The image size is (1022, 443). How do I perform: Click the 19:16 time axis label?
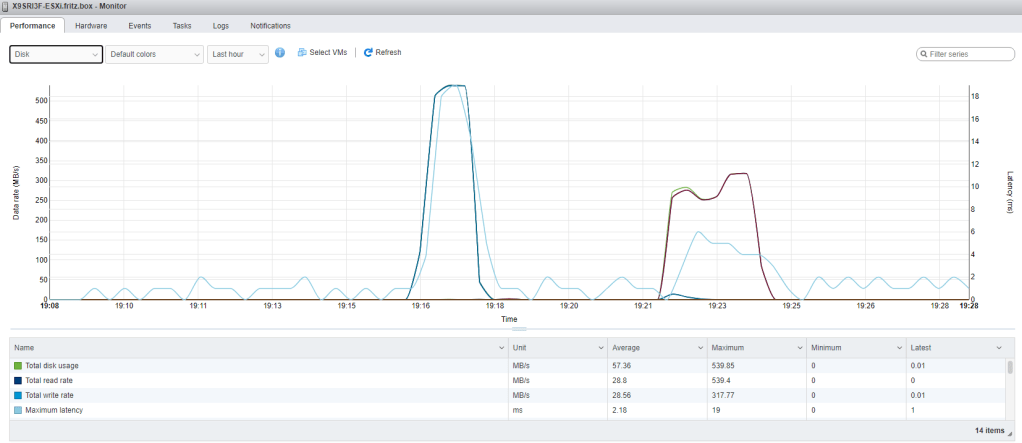pyautogui.click(x=420, y=306)
